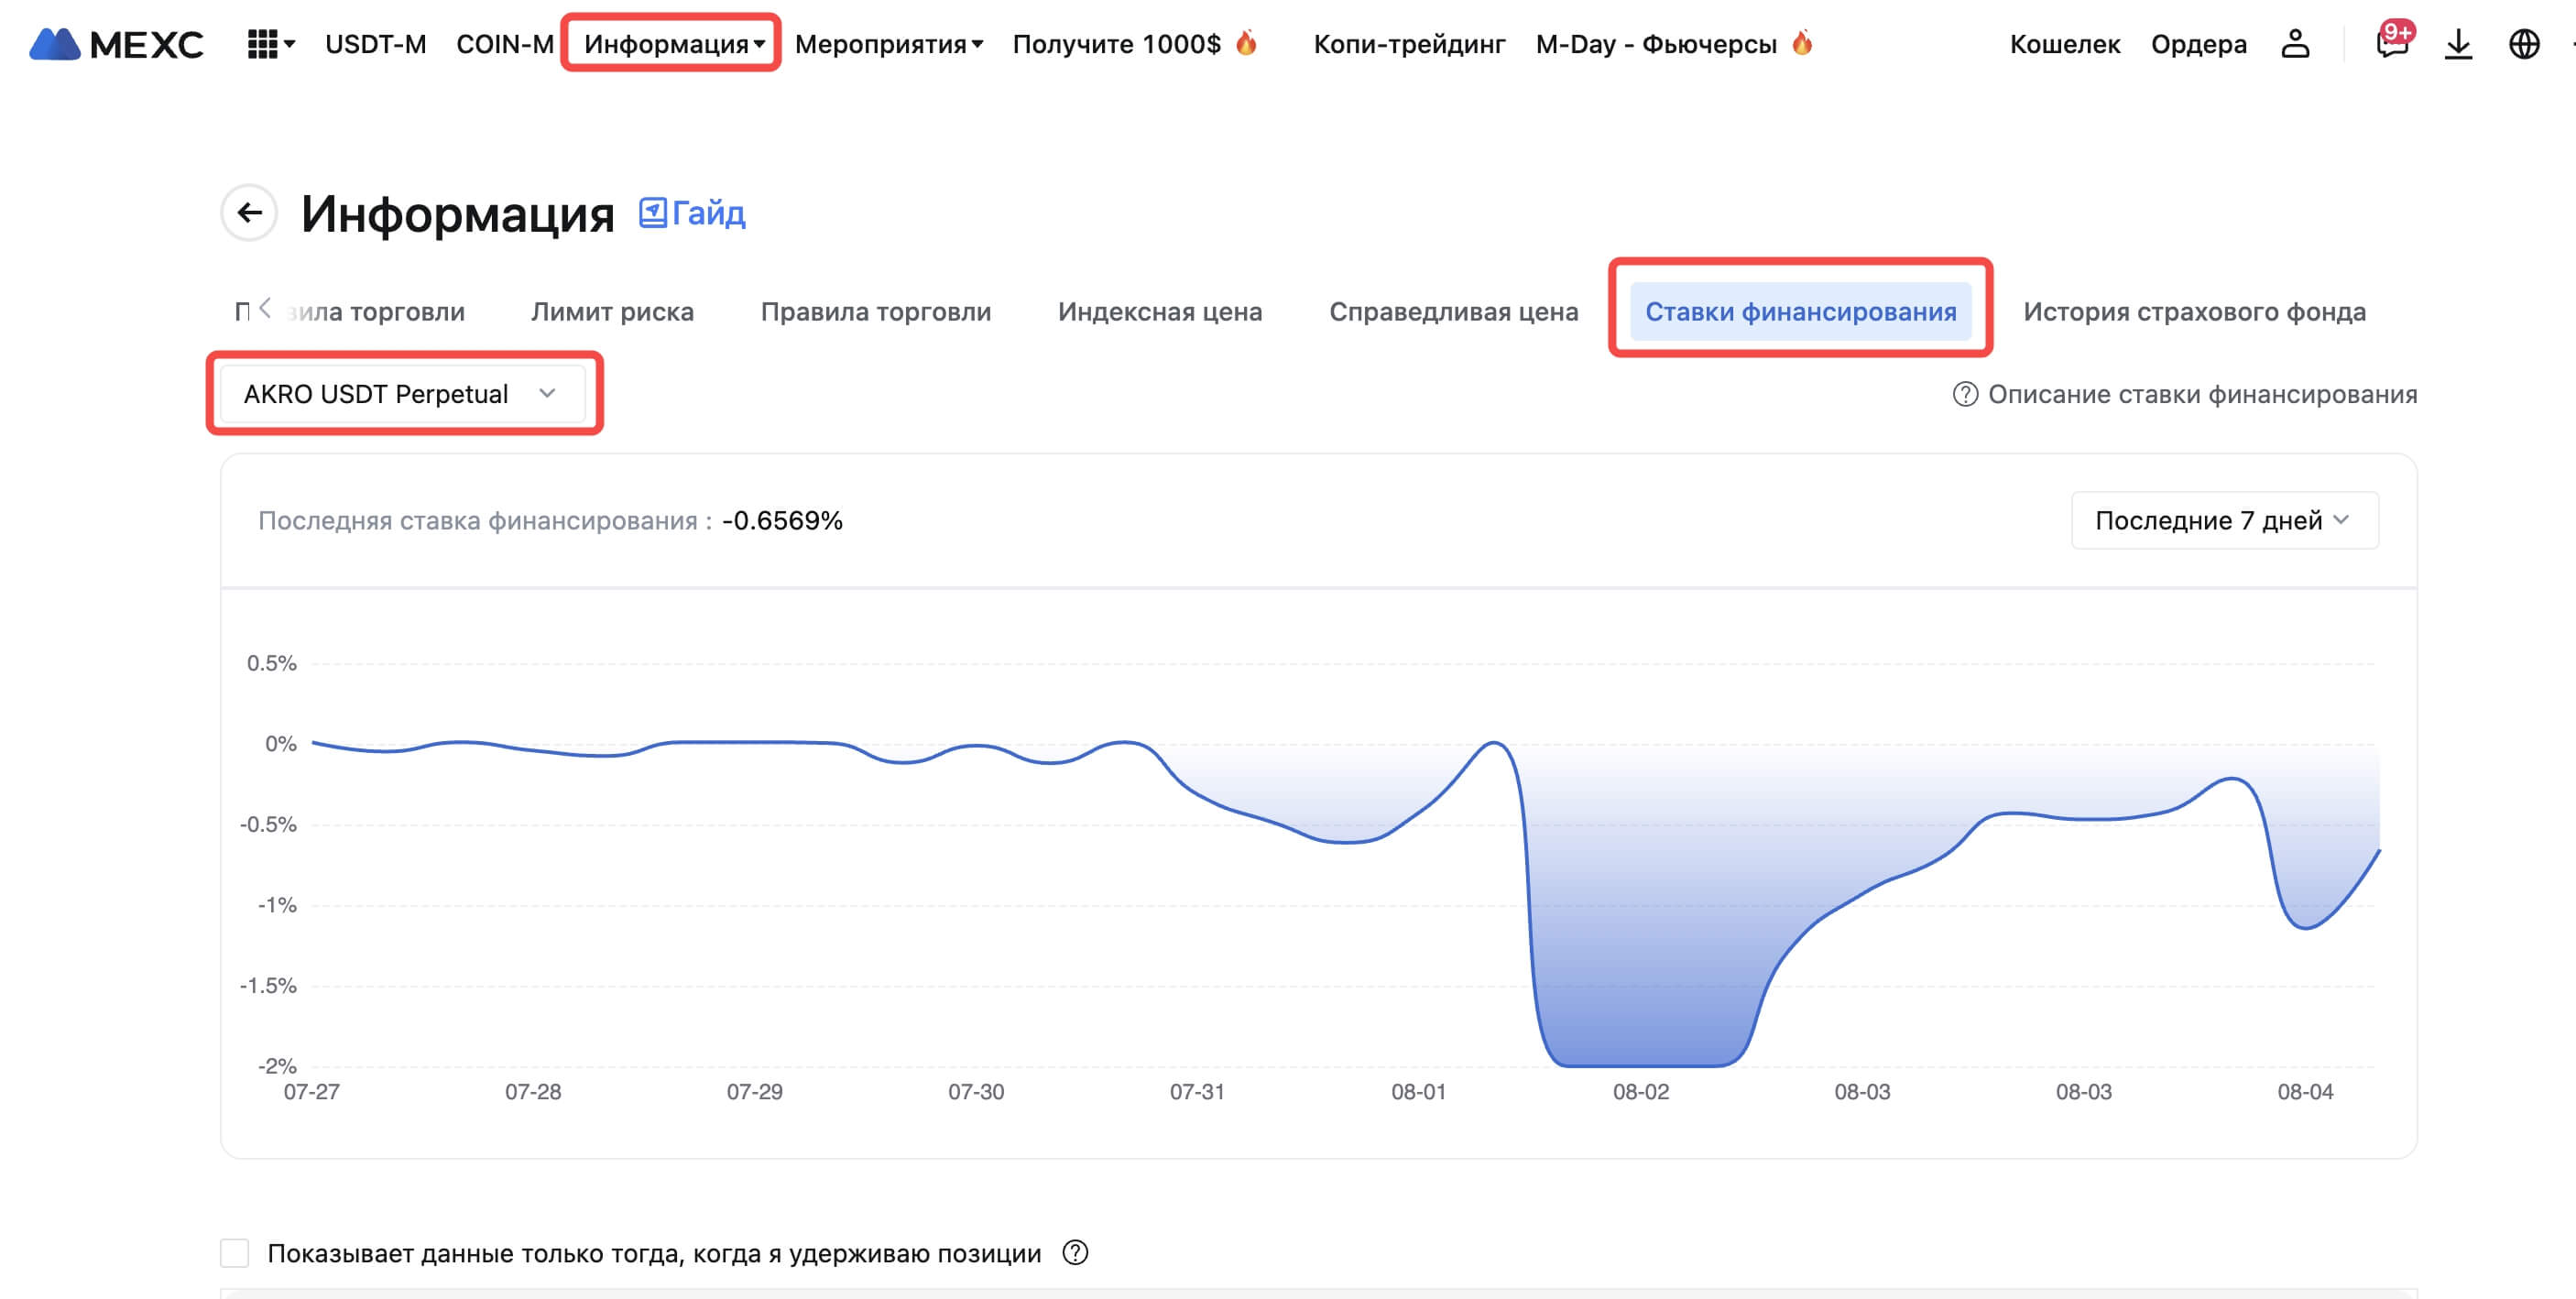
Task: Expand the Последние 7 дней period selector
Action: click(x=2224, y=520)
